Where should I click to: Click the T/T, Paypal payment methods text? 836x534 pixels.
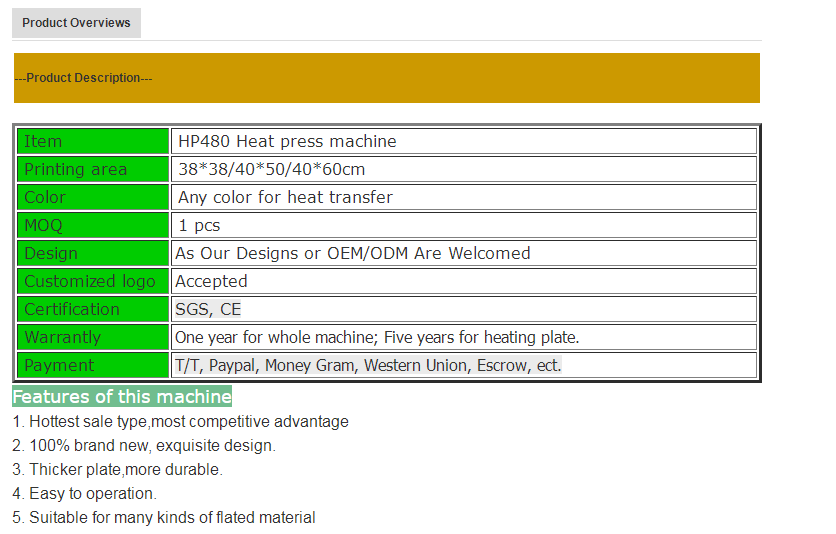coord(368,365)
